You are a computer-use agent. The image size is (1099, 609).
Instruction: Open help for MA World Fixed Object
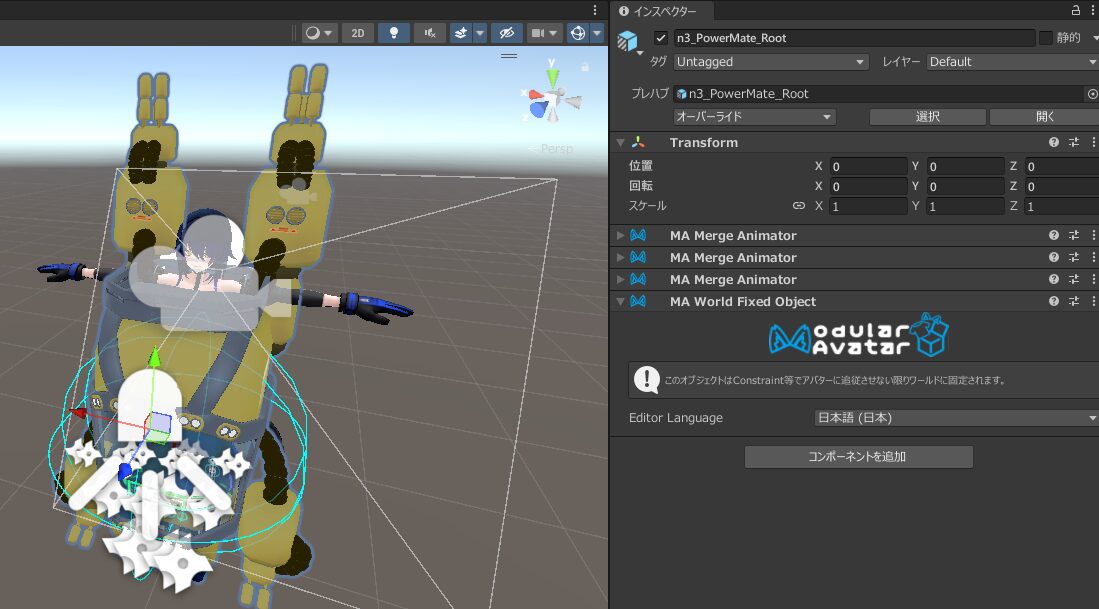[x=1054, y=302]
